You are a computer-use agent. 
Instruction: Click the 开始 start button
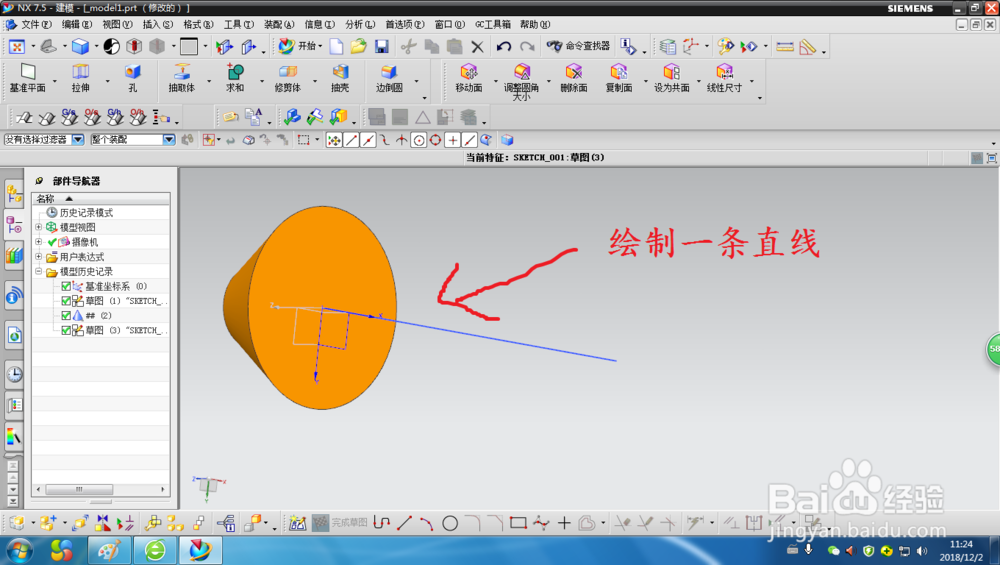tap(298, 46)
